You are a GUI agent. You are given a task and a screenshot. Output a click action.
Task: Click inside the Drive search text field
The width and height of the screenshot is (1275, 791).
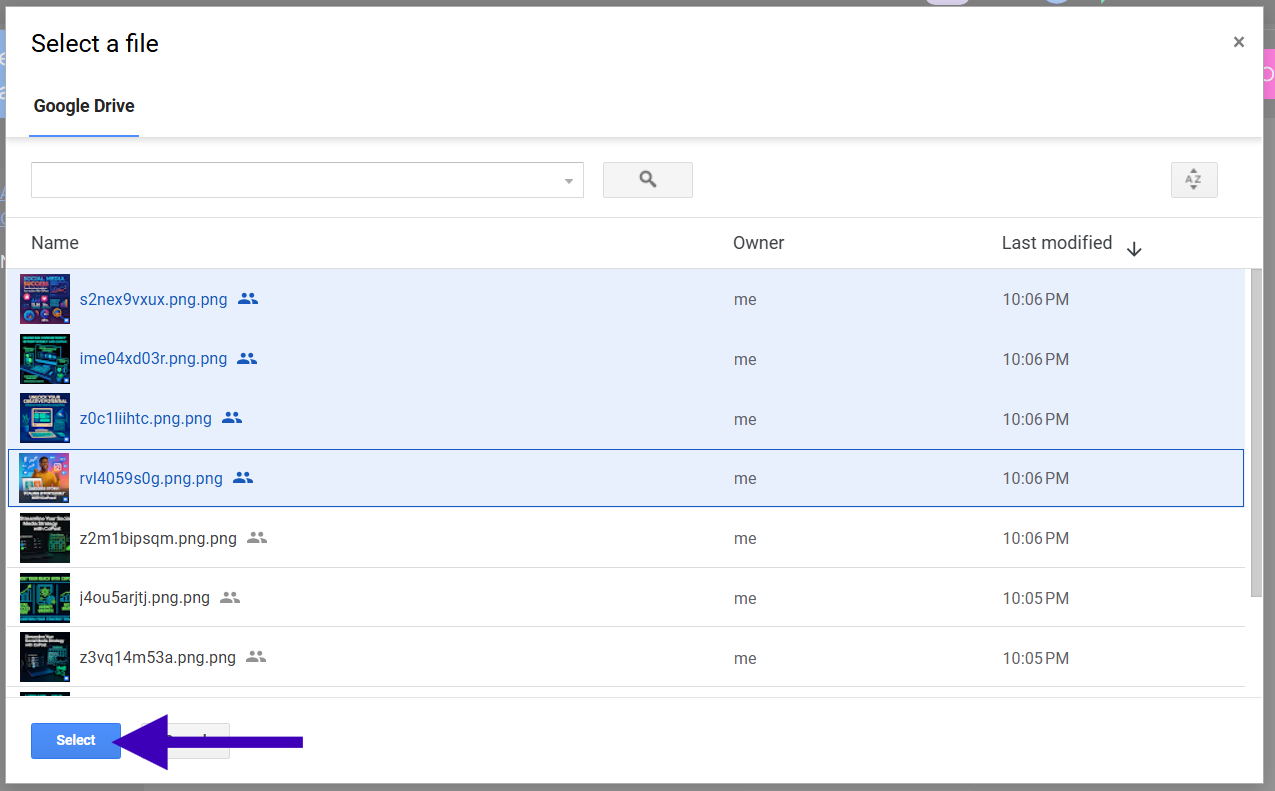[295, 180]
